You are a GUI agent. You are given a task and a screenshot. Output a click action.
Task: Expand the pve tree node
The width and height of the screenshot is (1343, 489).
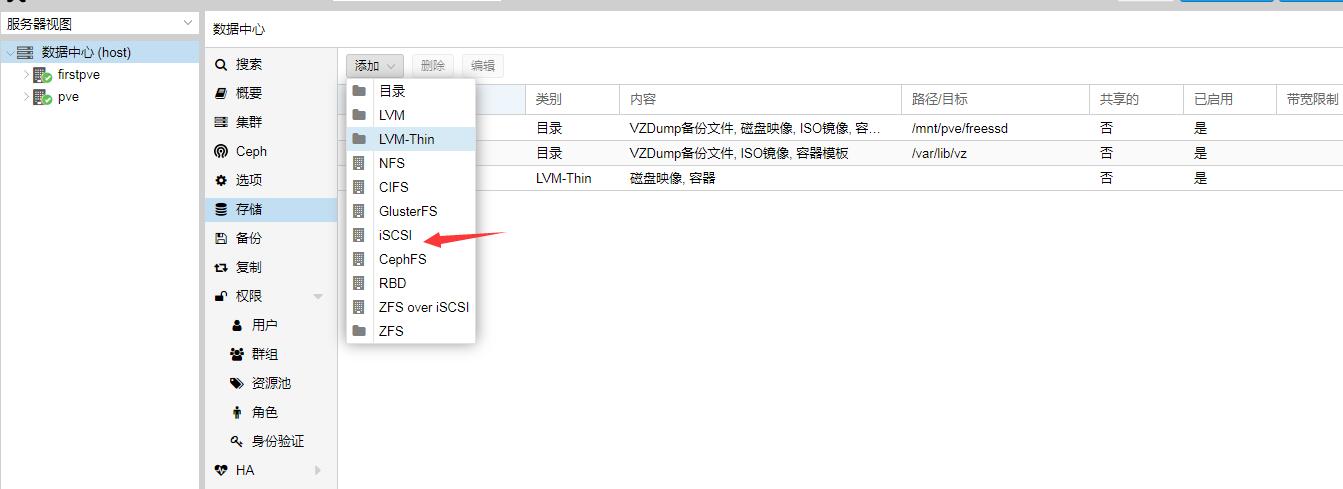coord(27,97)
